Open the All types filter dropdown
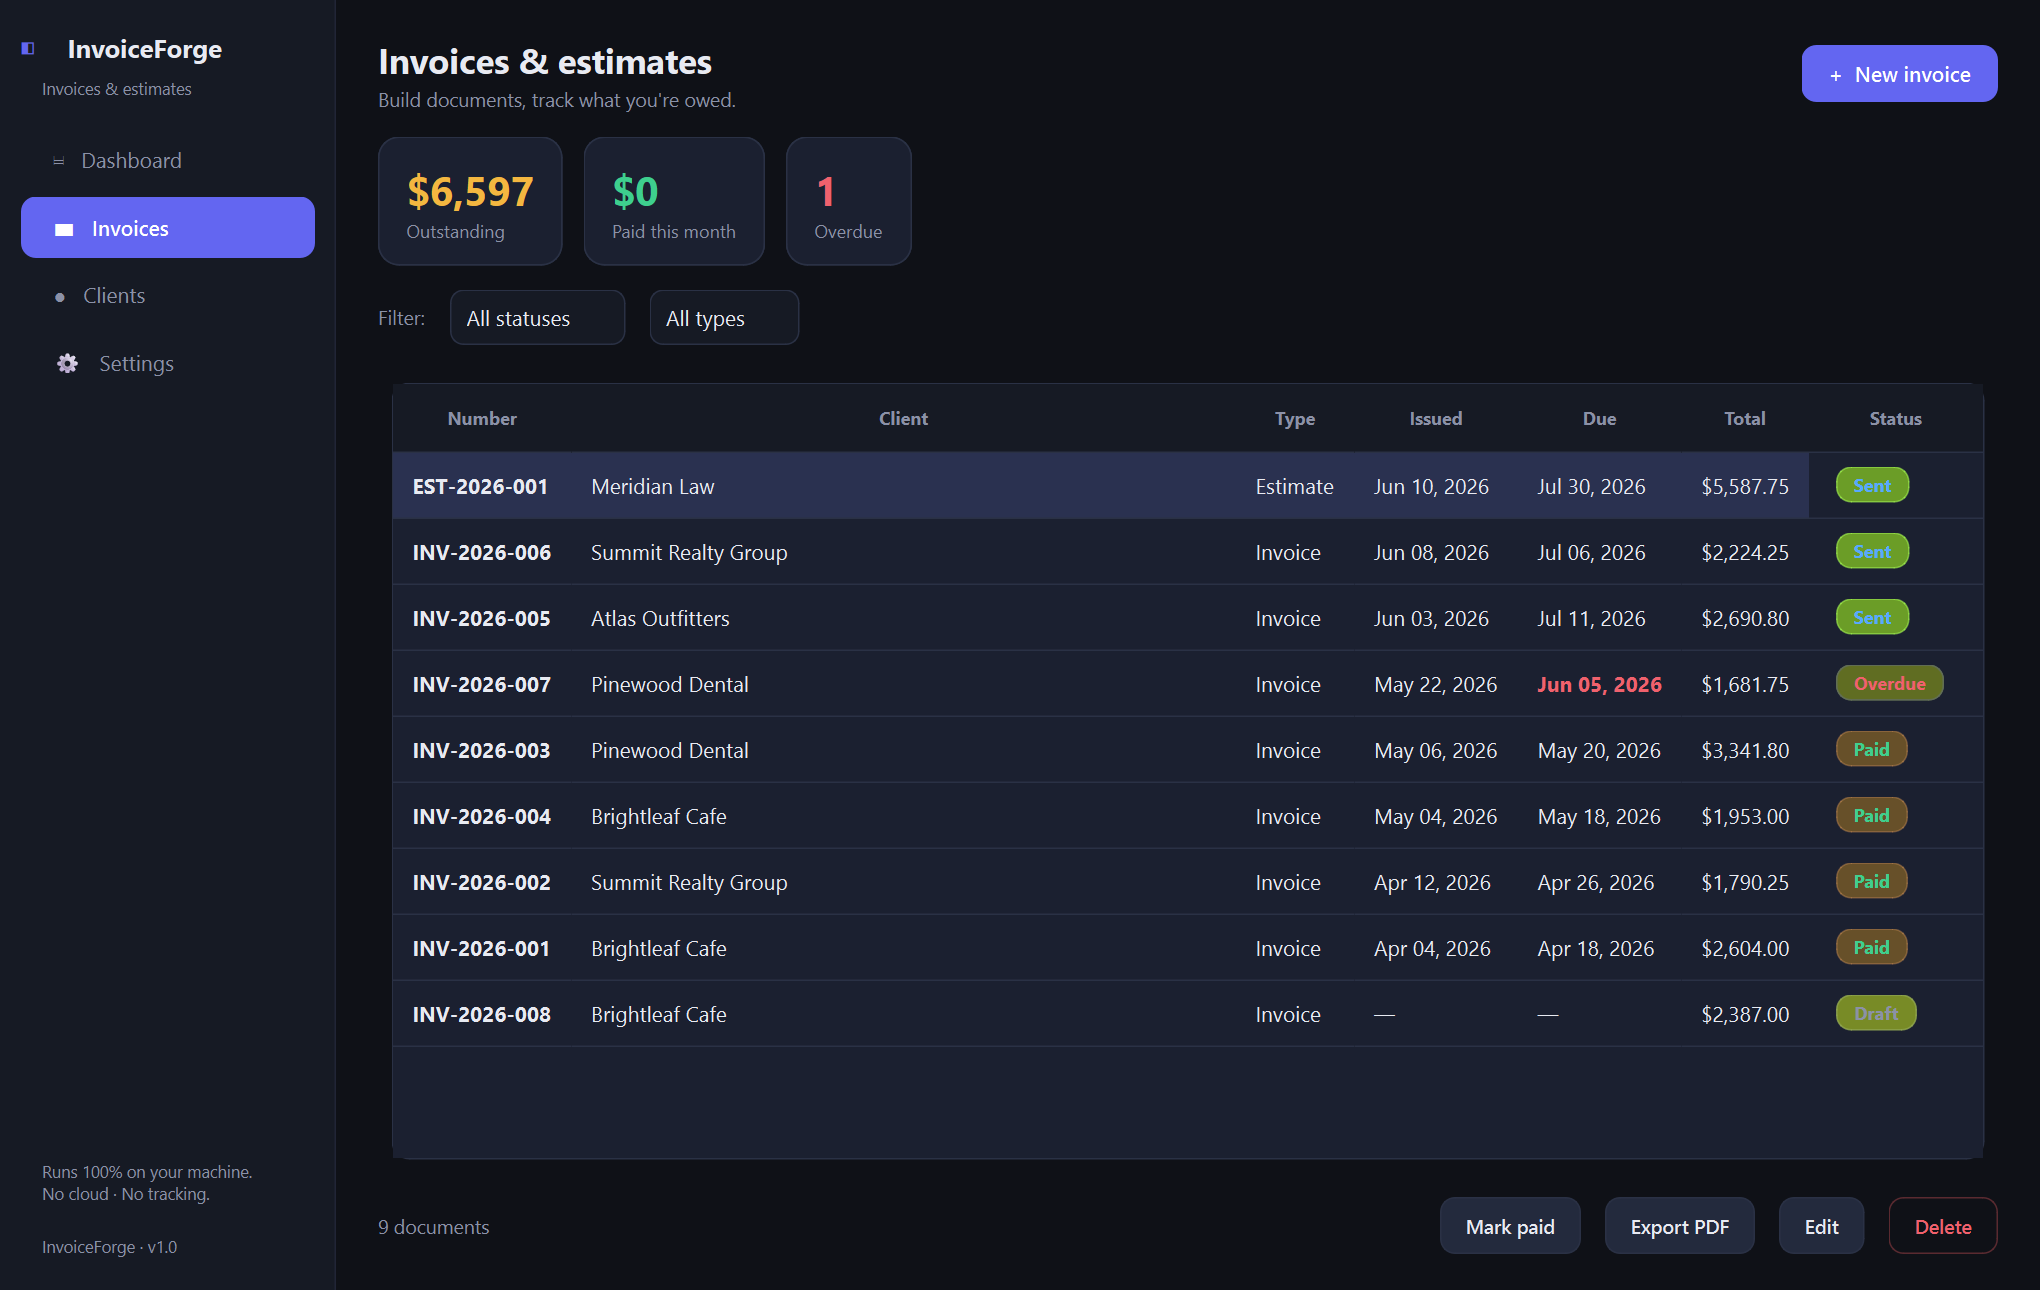This screenshot has width=2040, height=1290. pos(724,318)
